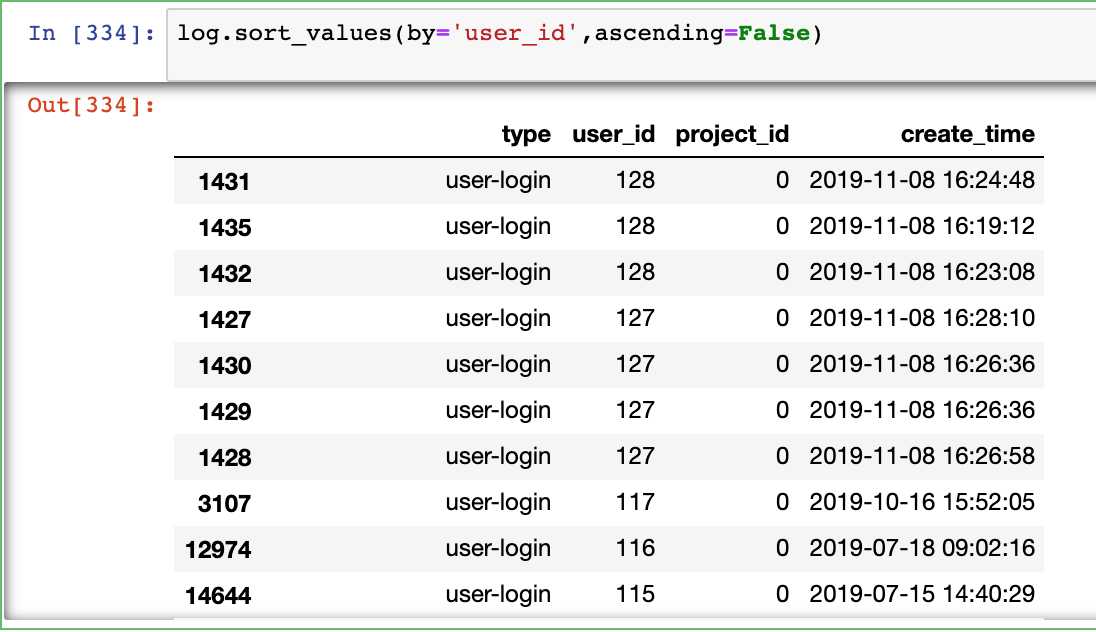Click the 'user_id' column header
1096x632 pixels.
point(613,134)
